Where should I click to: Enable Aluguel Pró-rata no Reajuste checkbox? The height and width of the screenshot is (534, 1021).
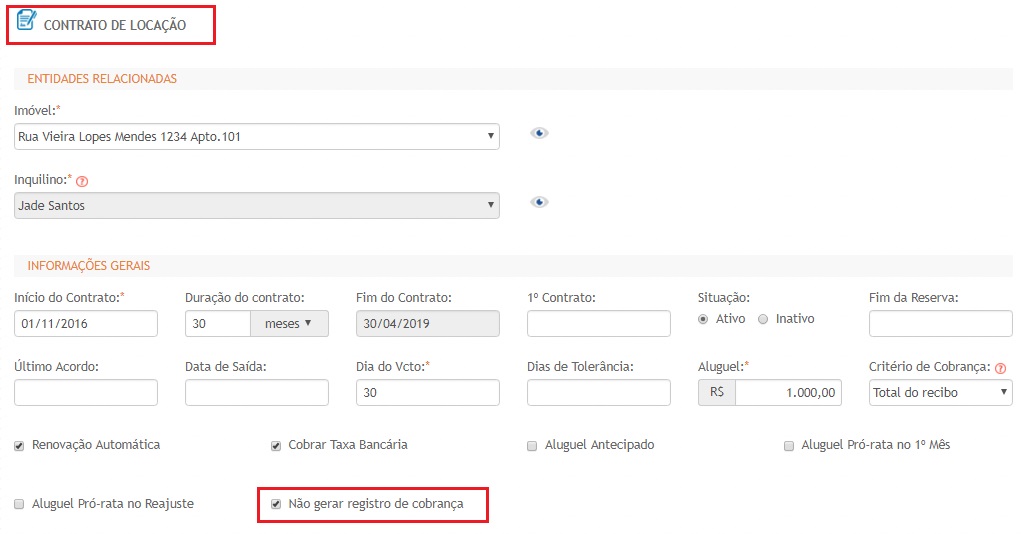(19, 504)
